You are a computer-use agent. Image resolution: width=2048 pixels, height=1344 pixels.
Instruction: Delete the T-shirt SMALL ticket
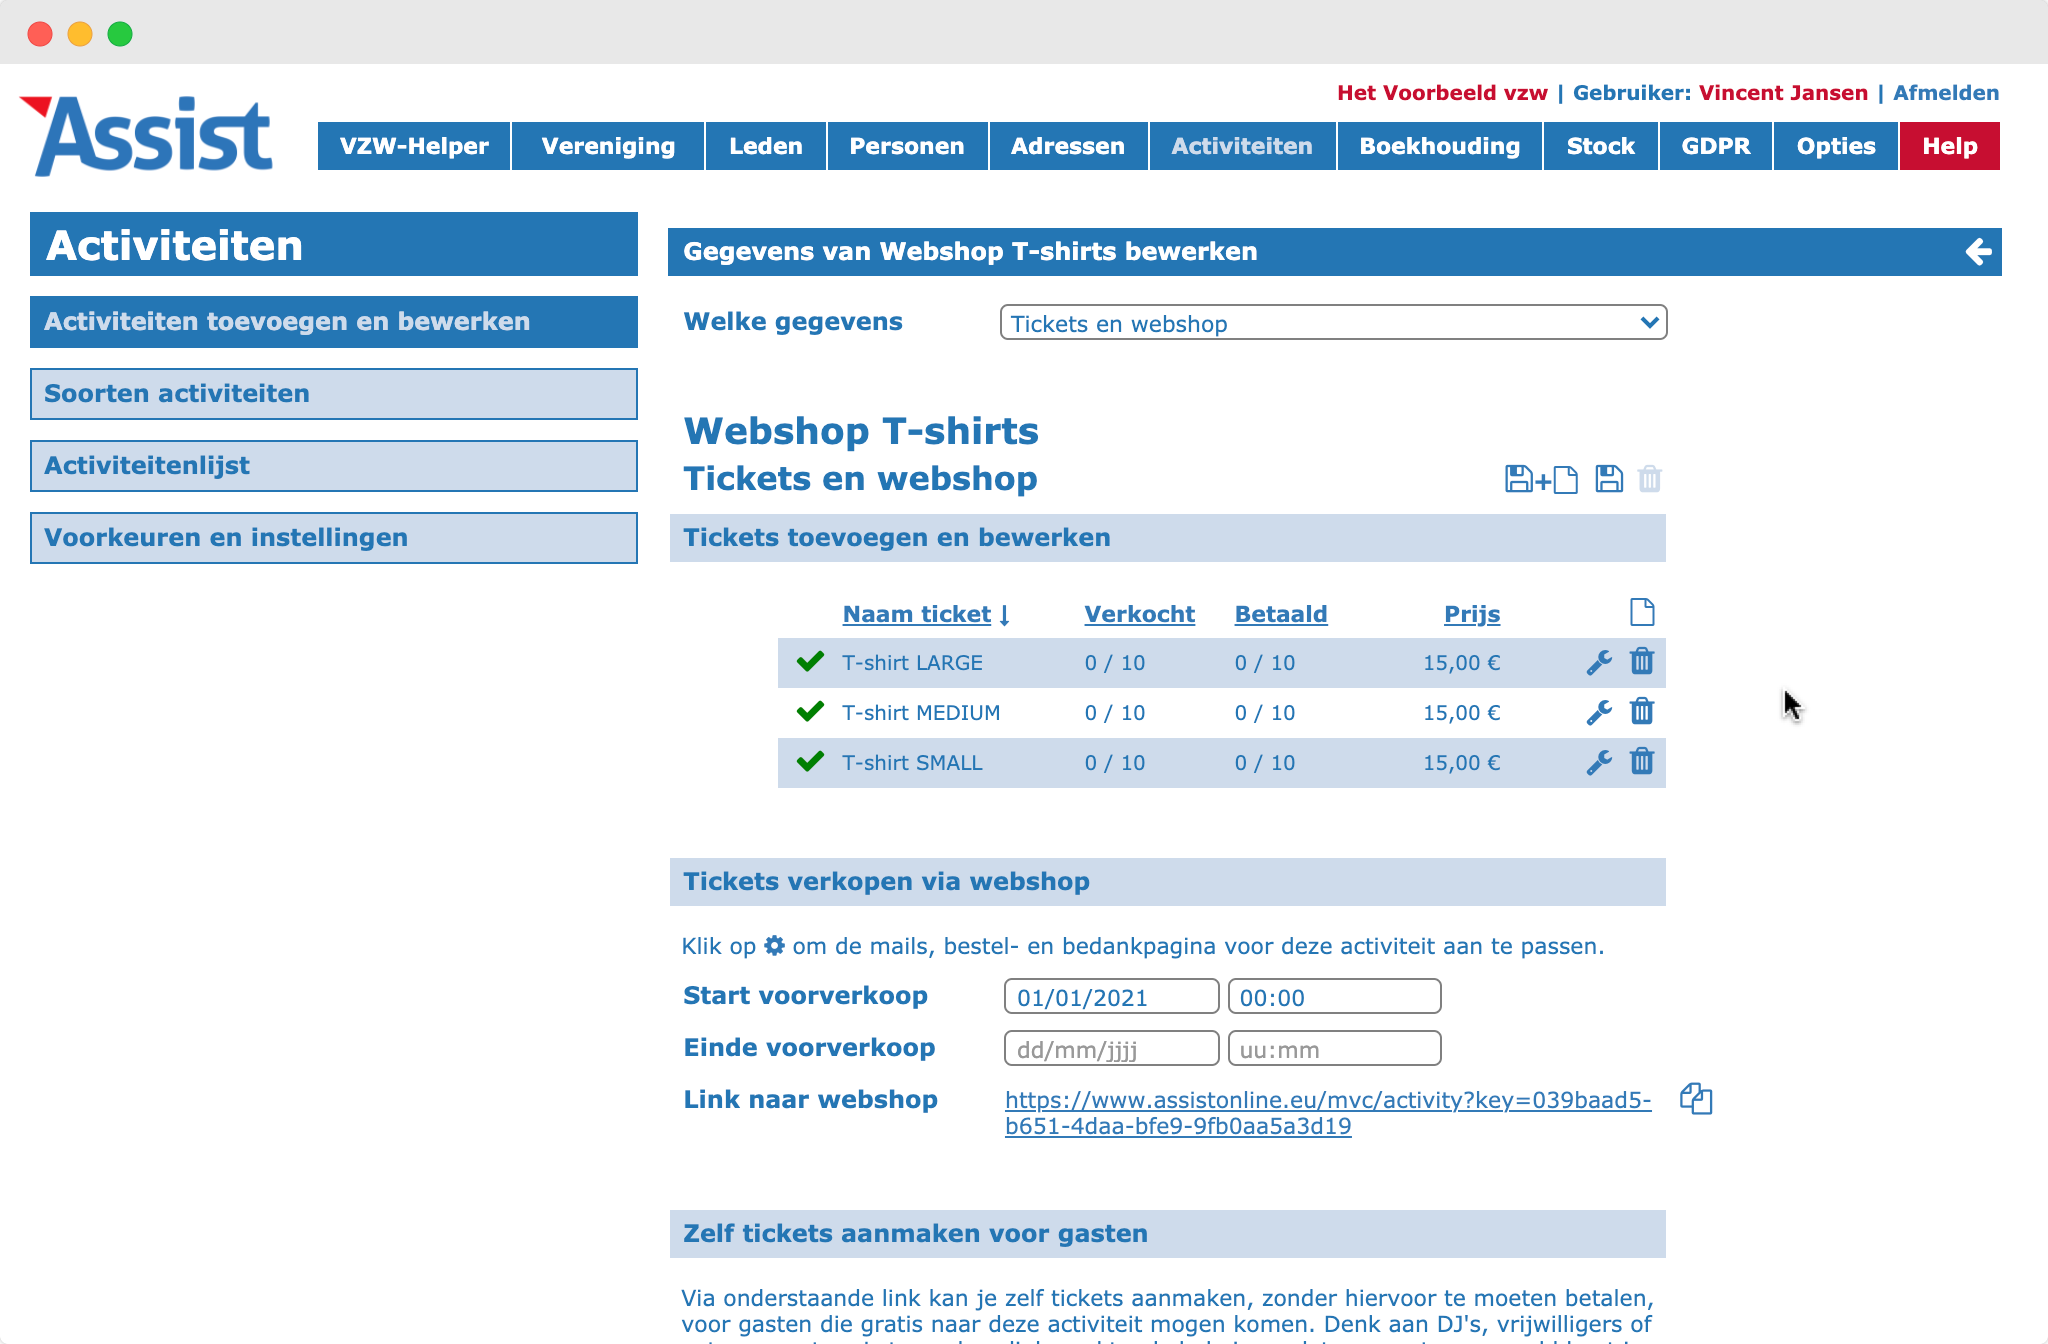[x=1642, y=762]
